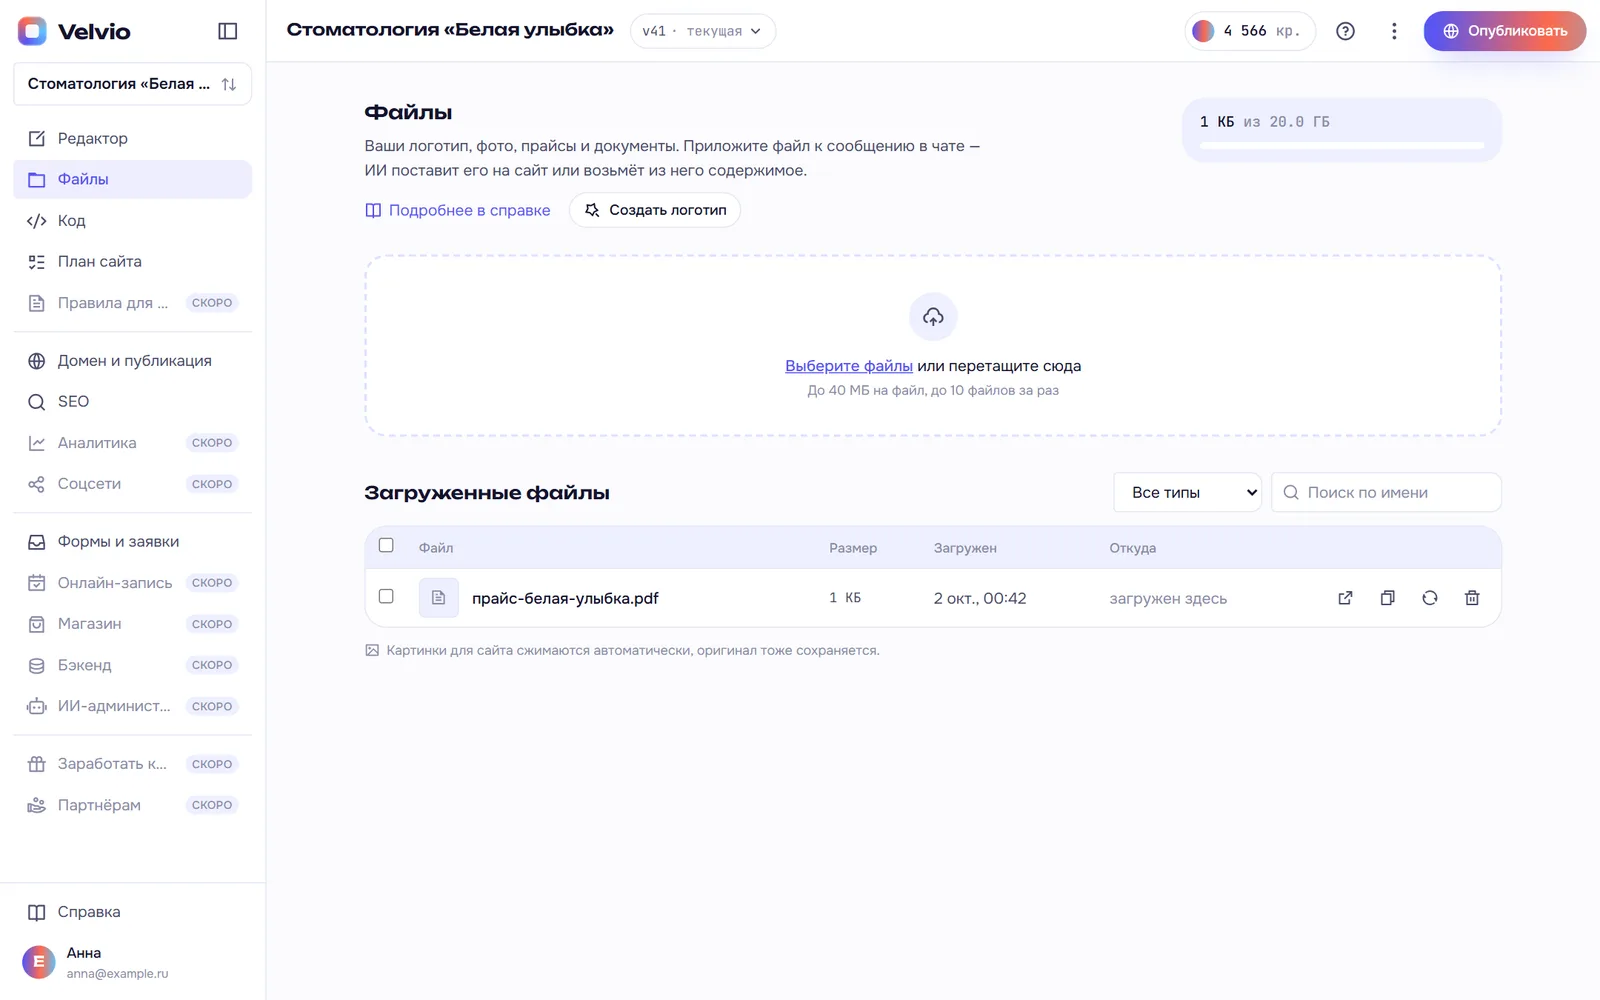This screenshot has height=1000, width=1600.
Task: Open the Код sidebar section
Action: [132, 220]
